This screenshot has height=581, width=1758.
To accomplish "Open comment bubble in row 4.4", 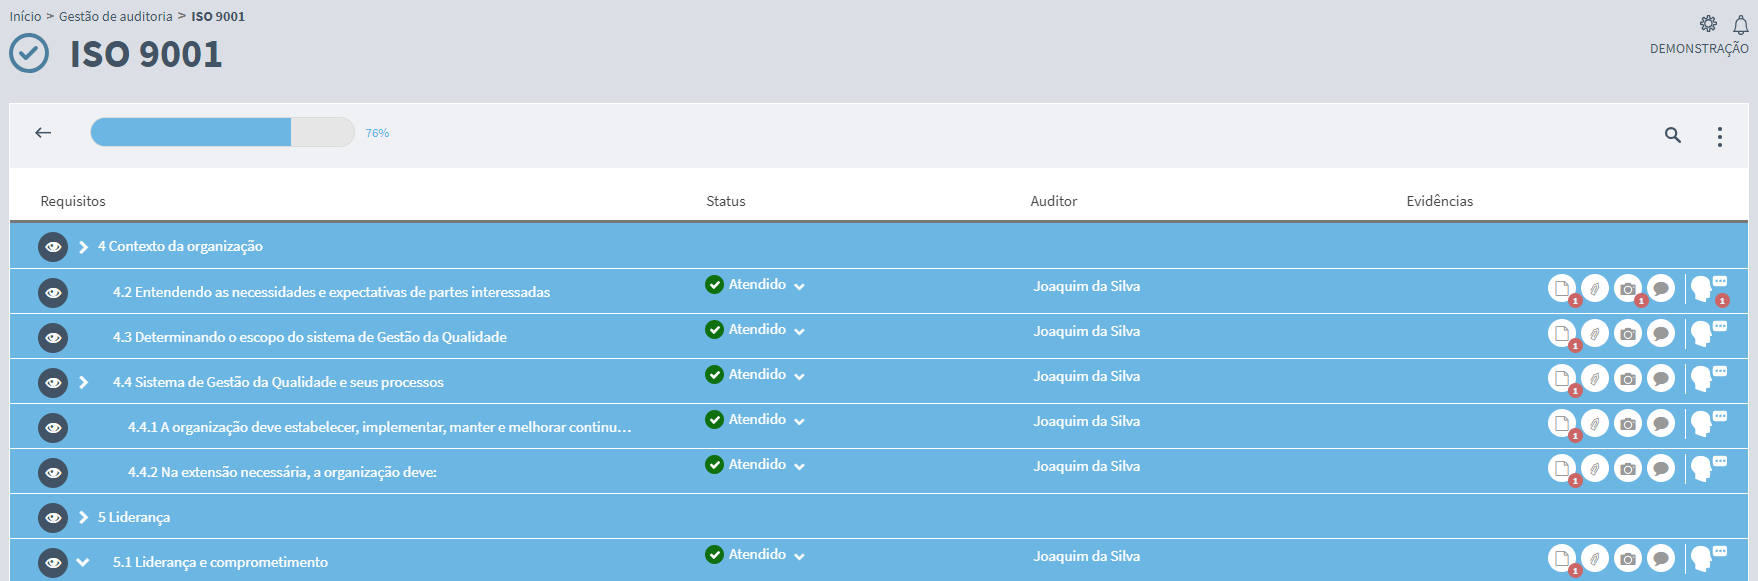I will (x=1661, y=378).
